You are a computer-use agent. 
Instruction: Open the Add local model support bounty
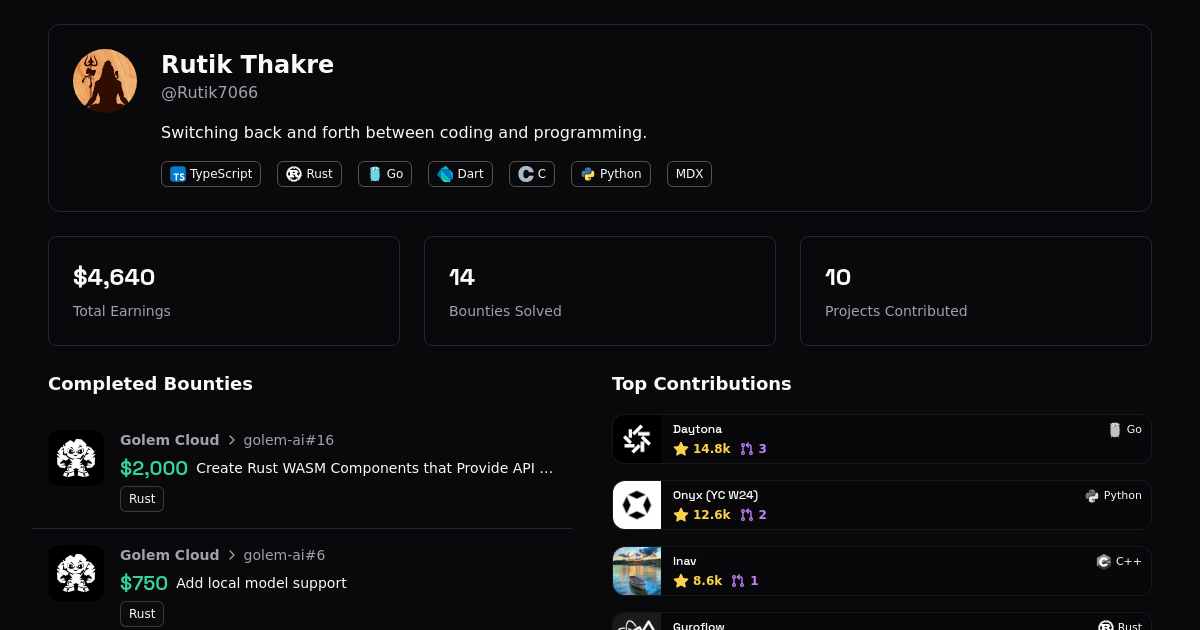261,583
